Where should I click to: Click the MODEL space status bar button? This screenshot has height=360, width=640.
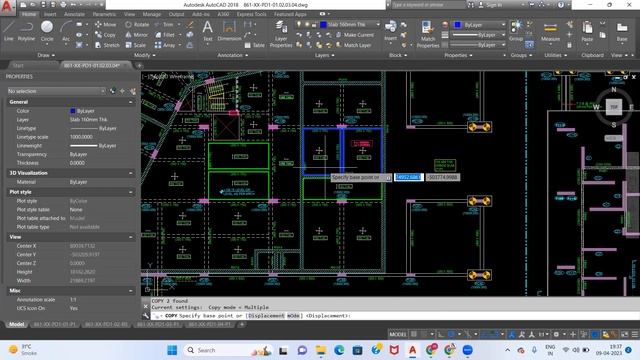click(x=398, y=334)
